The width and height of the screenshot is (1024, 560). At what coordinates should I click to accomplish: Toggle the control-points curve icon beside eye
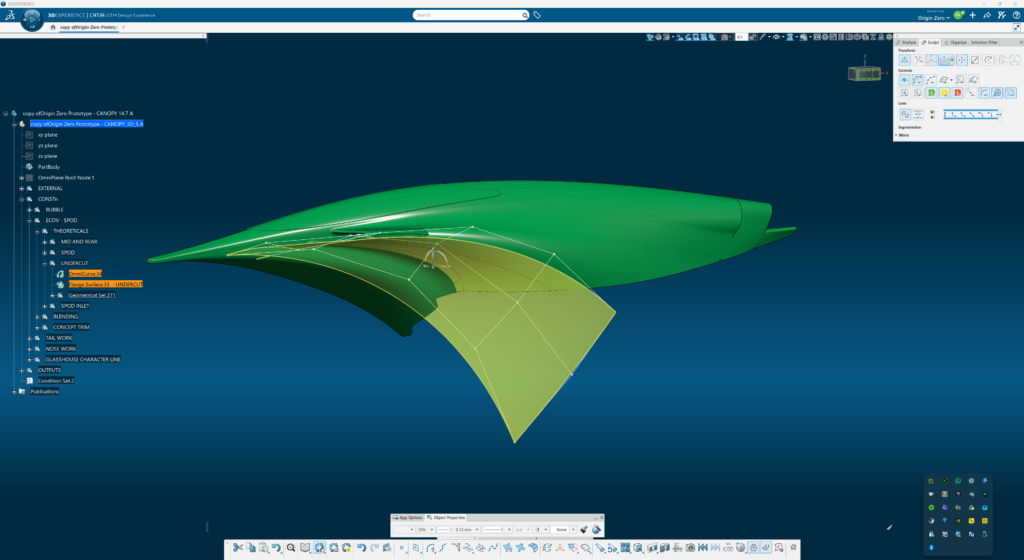(x=918, y=80)
